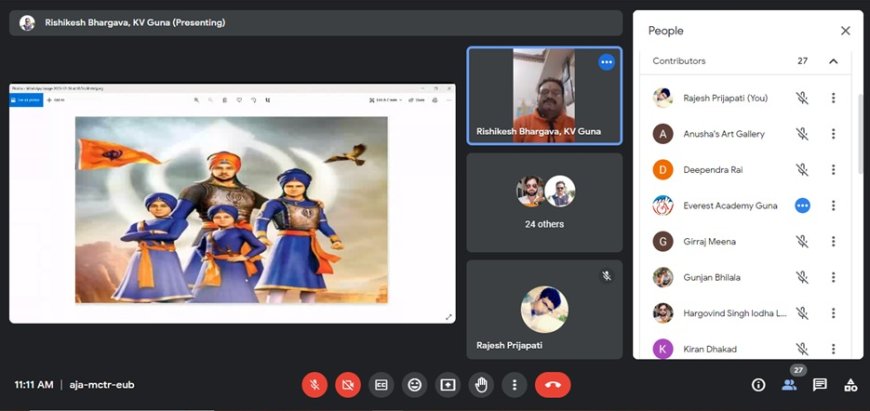Click muted mic icon for Gunjan Bhilala
The image size is (870, 411).
coord(802,277)
